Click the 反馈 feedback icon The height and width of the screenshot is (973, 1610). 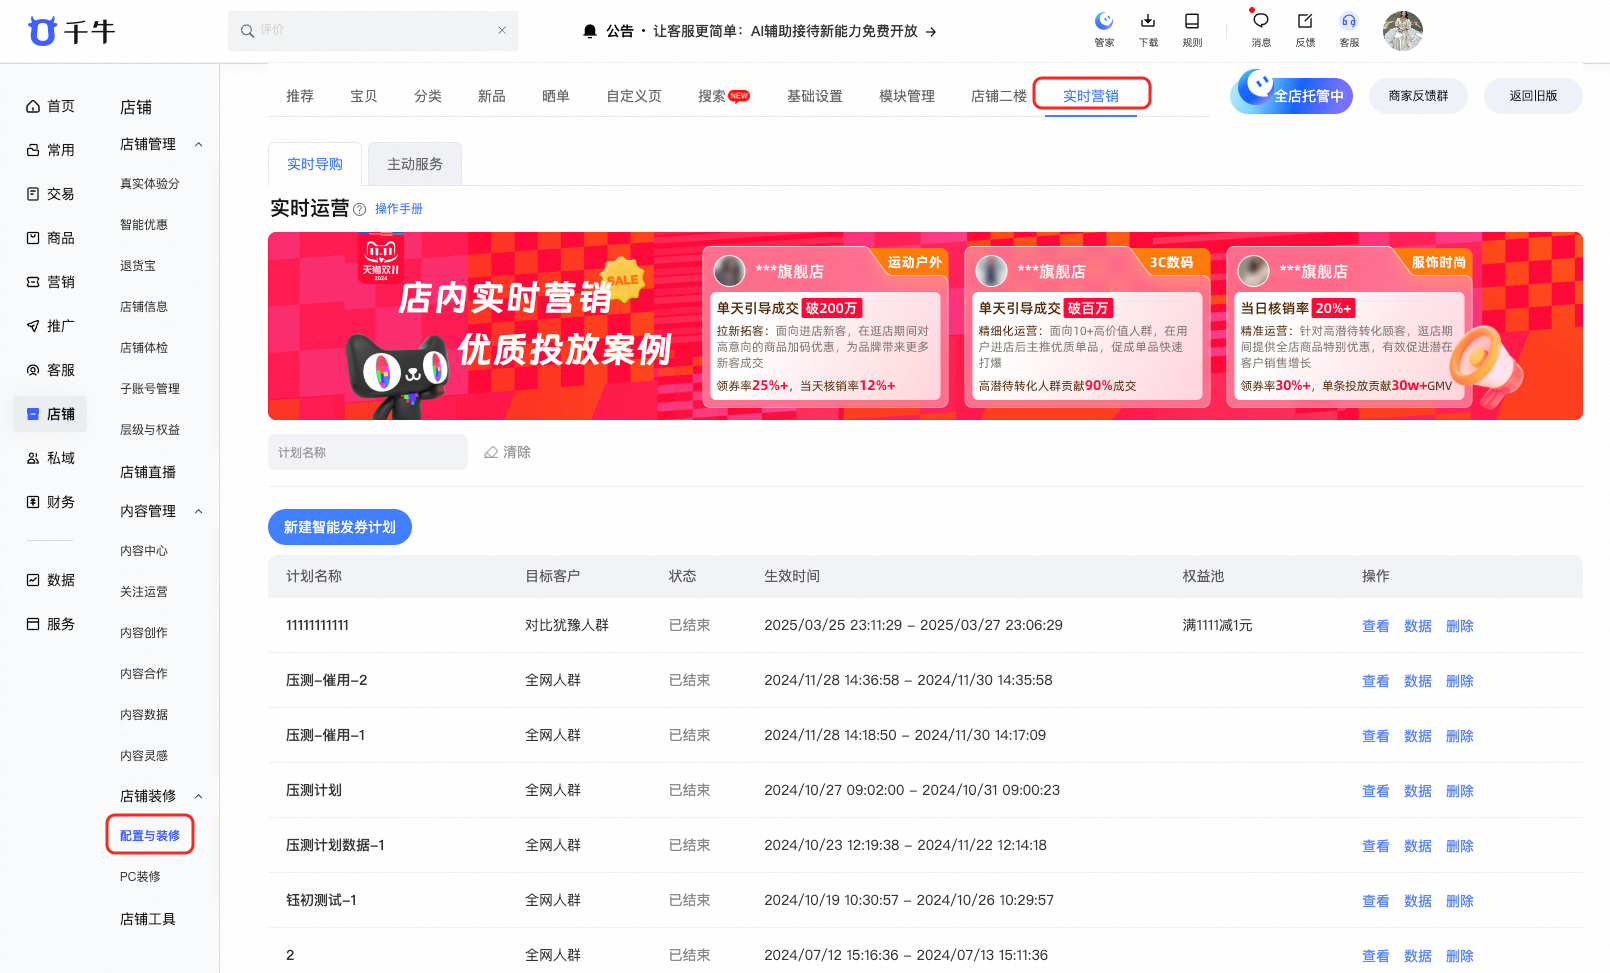coord(1305,23)
